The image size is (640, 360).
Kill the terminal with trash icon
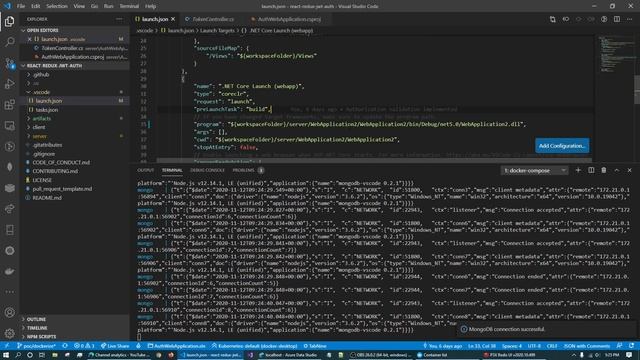click(x=604, y=170)
